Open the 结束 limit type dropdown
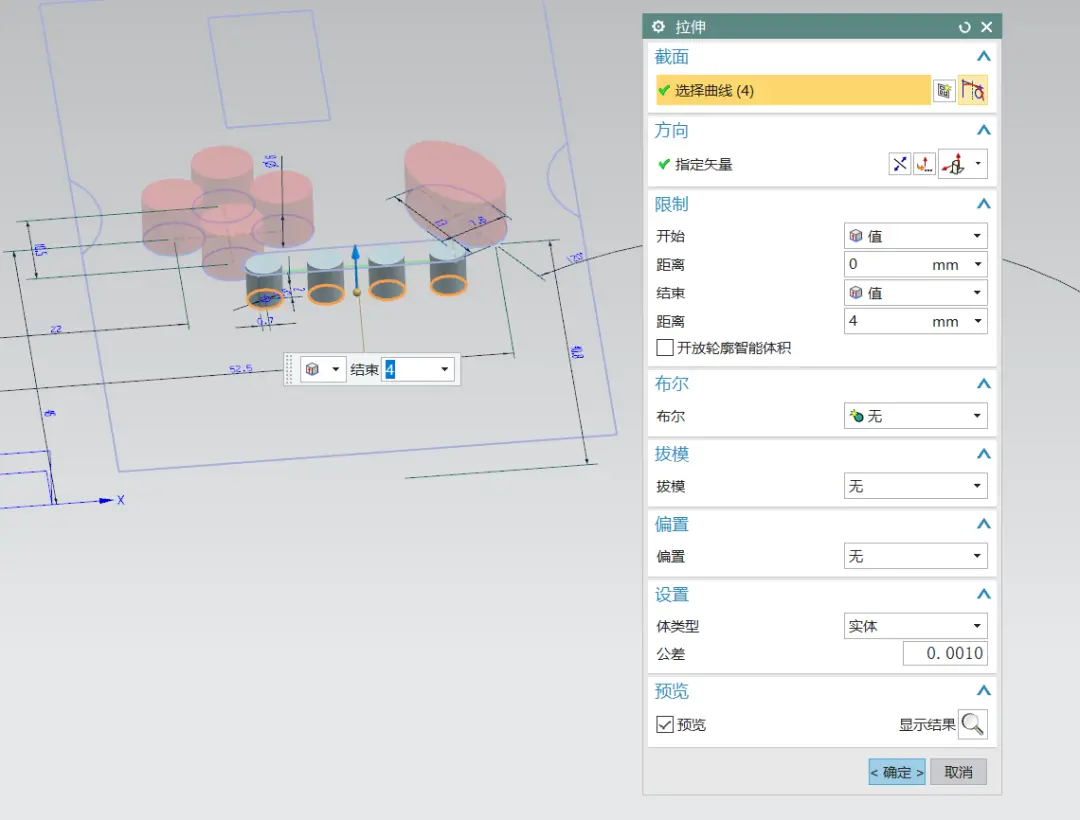The height and width of the screenshot is (820, 1080). 915,293
